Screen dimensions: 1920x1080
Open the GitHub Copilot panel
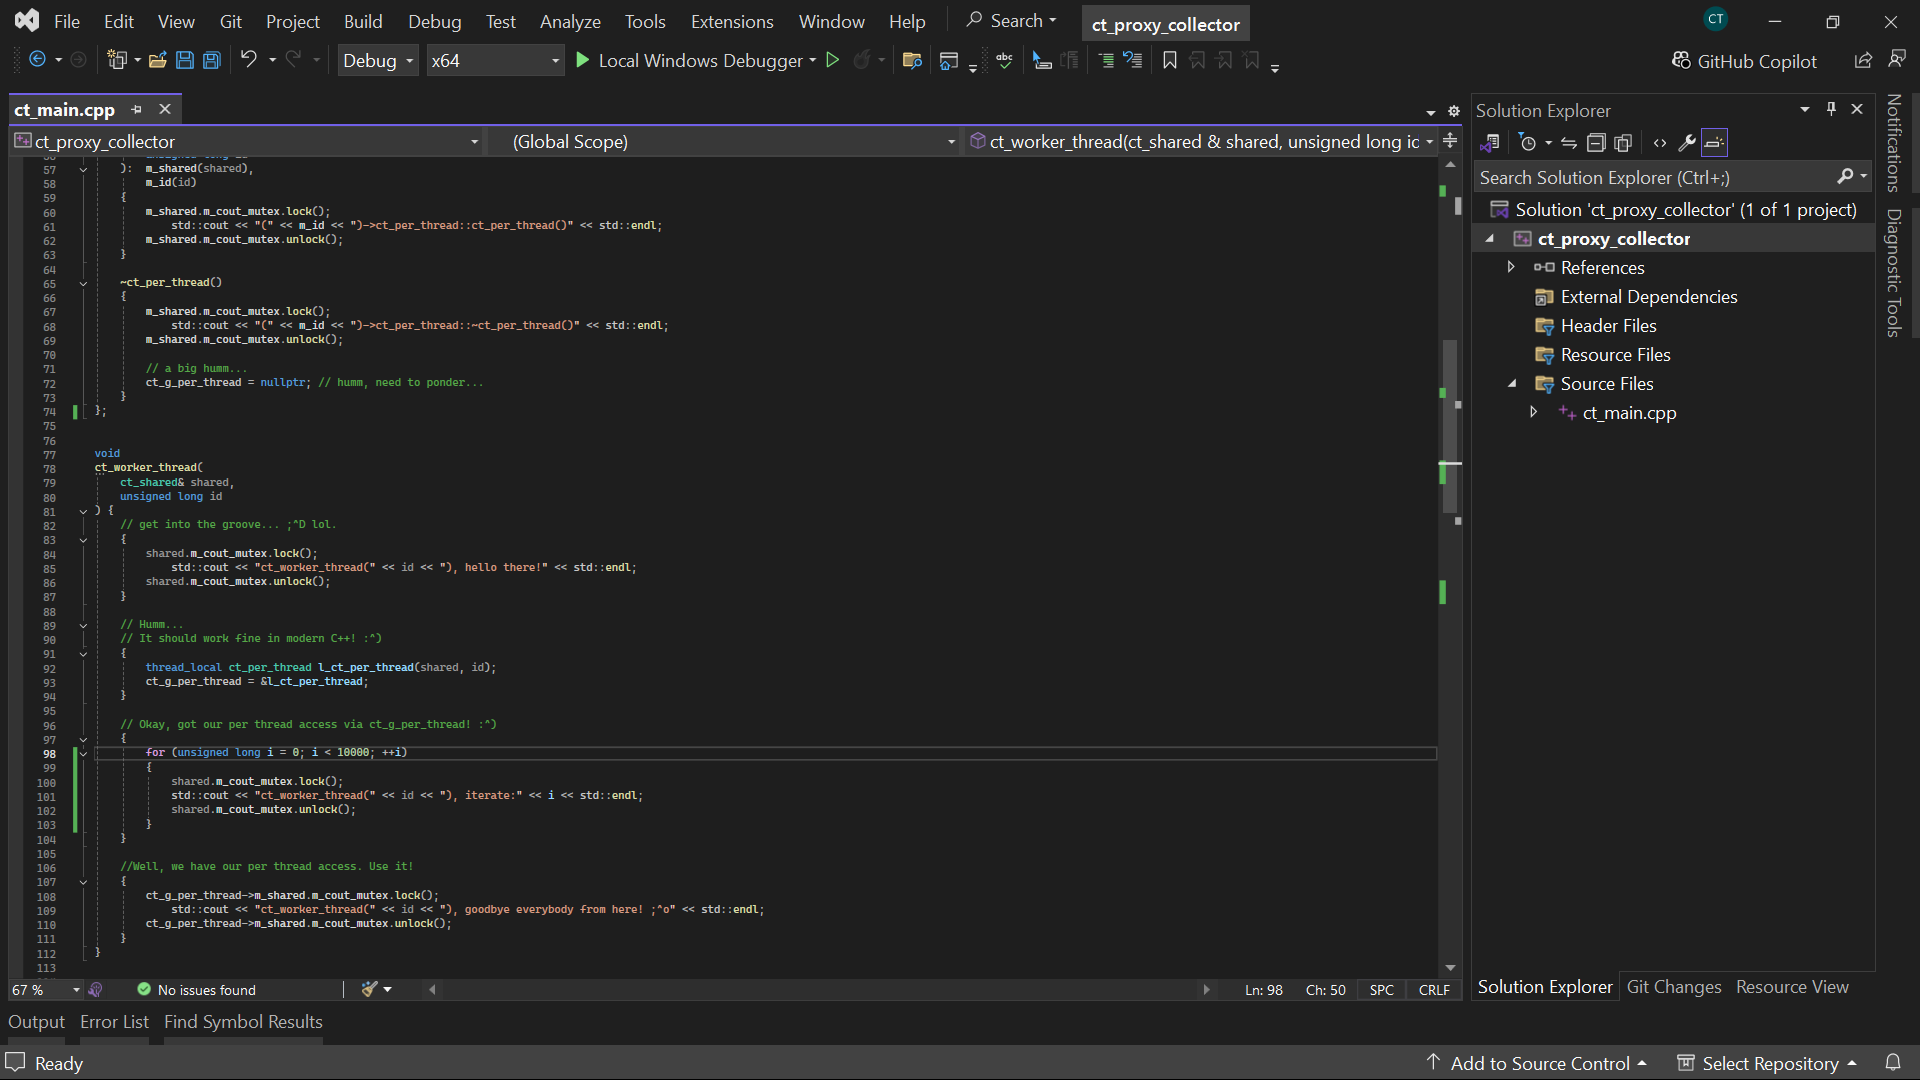click(x=1745, y=61)
